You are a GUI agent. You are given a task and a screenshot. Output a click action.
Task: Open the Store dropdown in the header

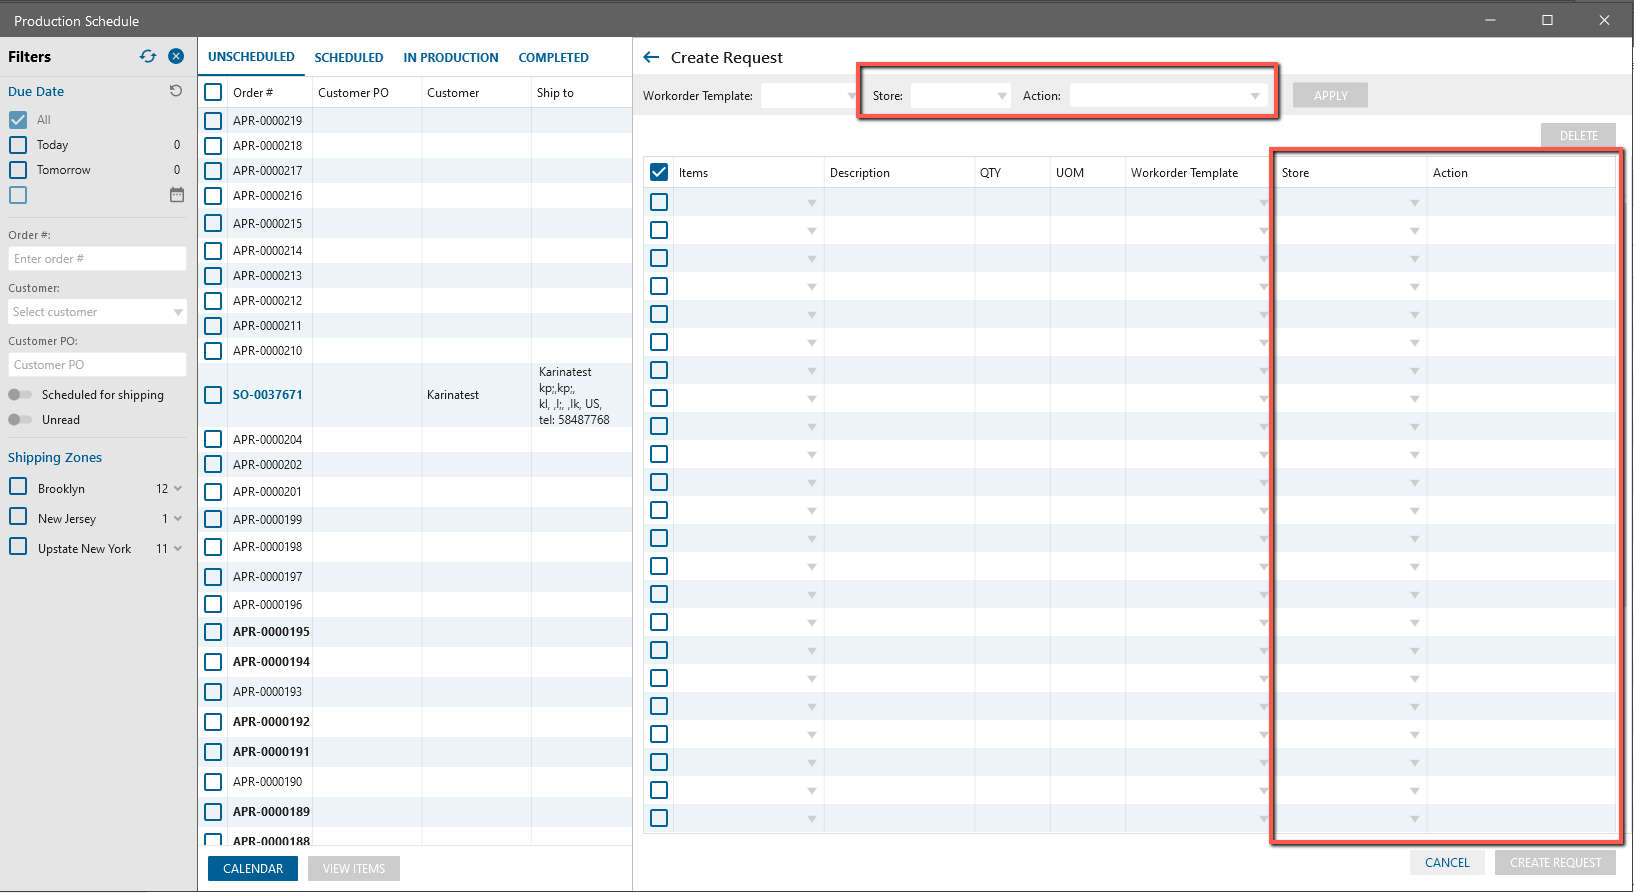pyautogui.click(x=960, y=96)
